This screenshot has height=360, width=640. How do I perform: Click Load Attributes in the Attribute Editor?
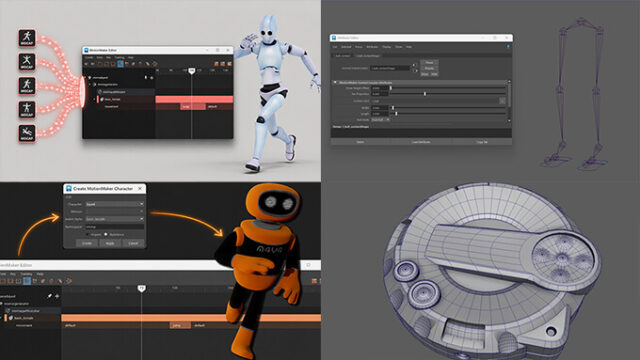tap(421, 142)
